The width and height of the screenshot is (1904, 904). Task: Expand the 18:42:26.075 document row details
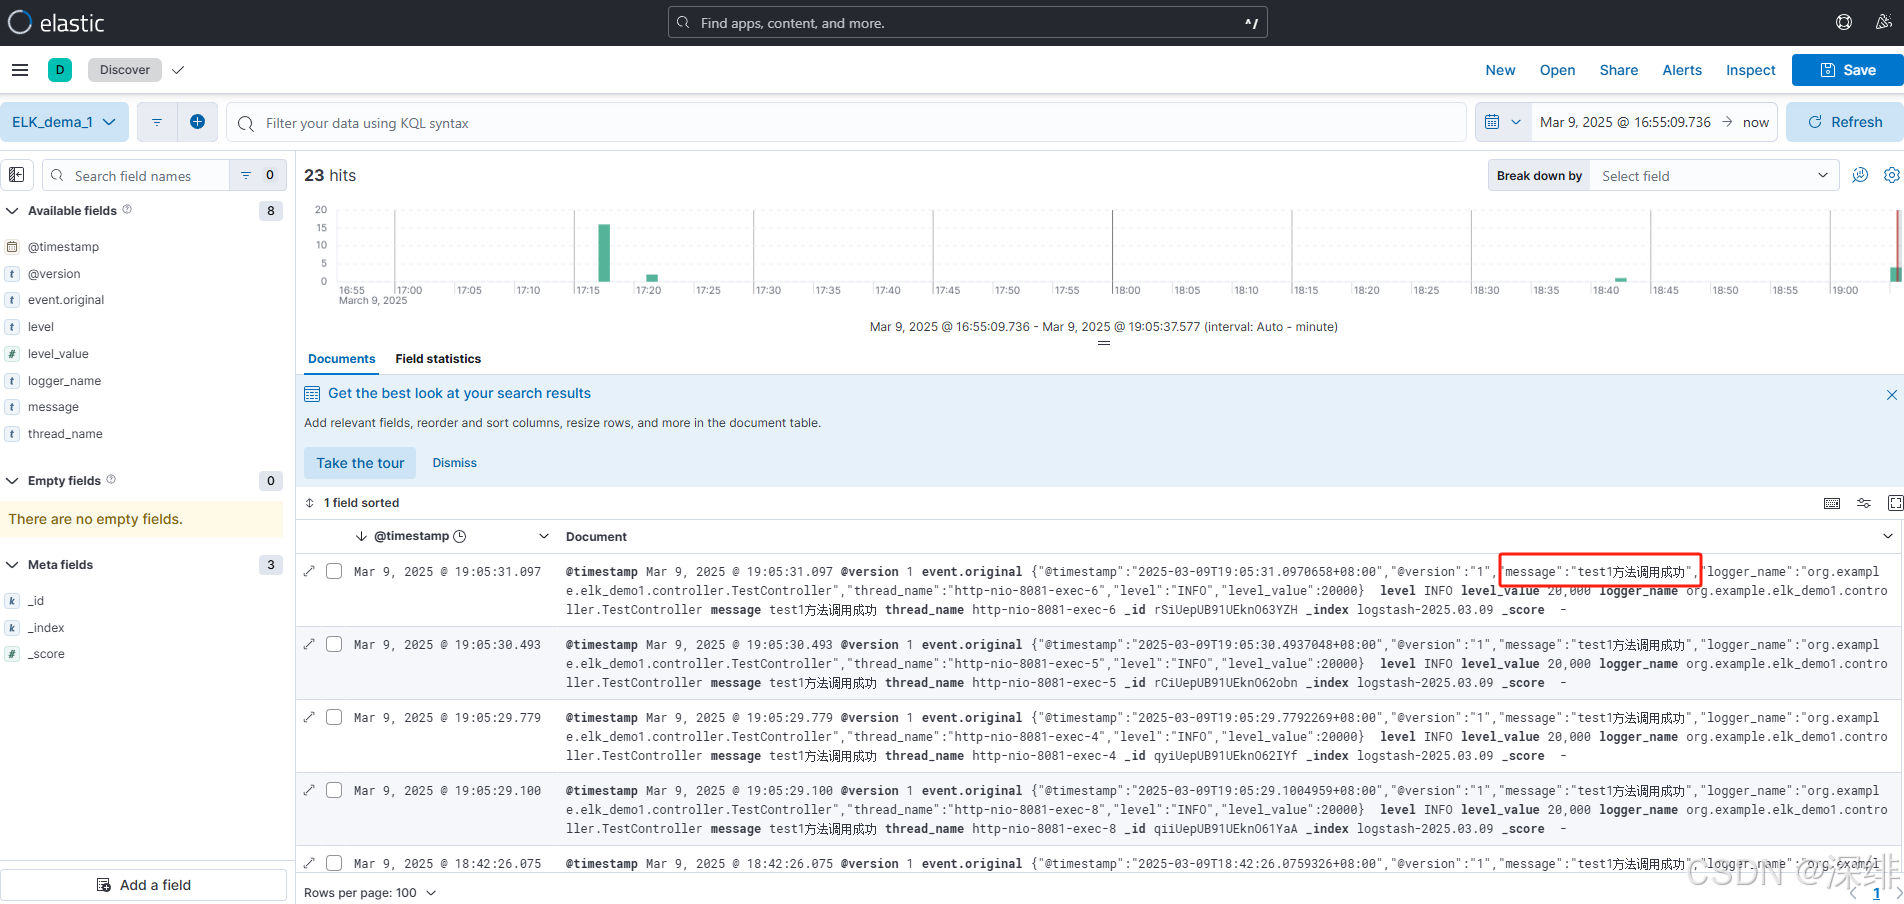point(309,862)
